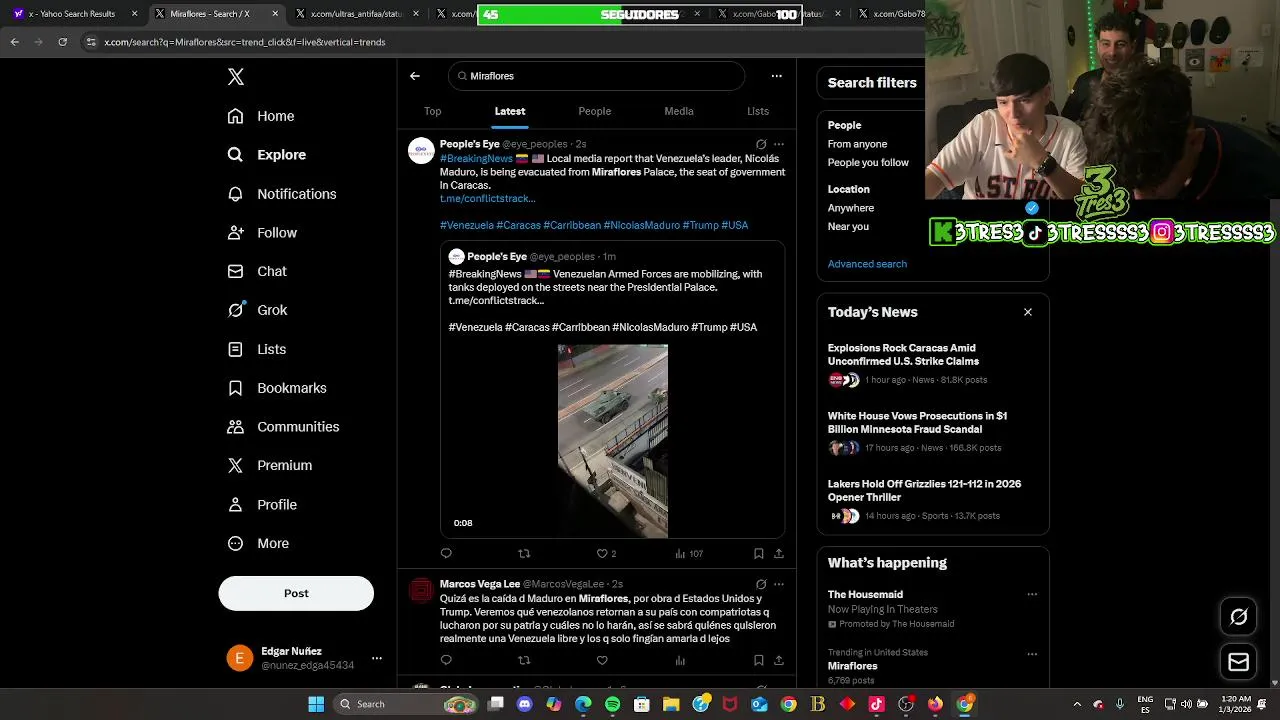Share the People's Eye post

tap(779, 553)
